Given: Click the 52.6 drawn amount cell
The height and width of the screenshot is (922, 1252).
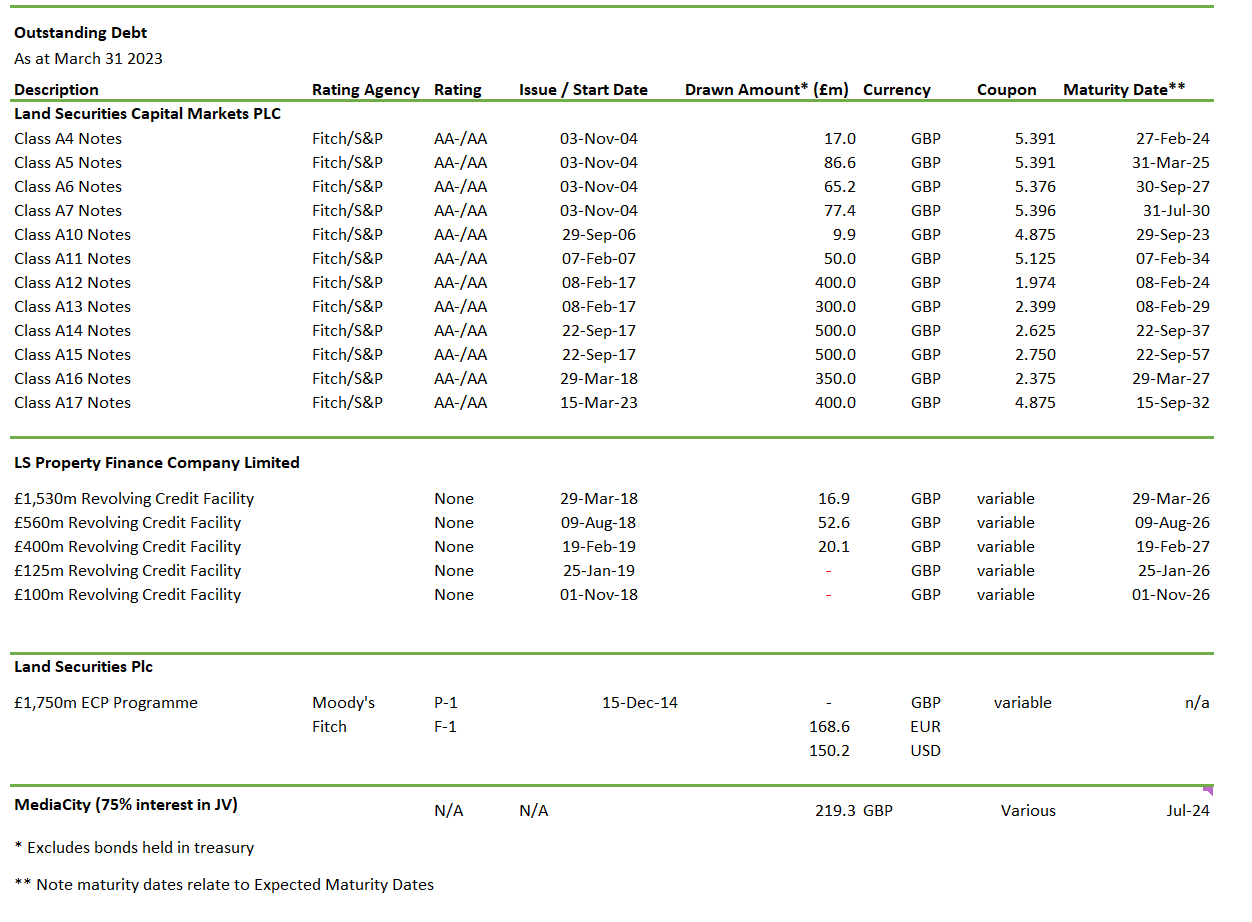Looking at the screenshot, I should [x=834, y=522].
